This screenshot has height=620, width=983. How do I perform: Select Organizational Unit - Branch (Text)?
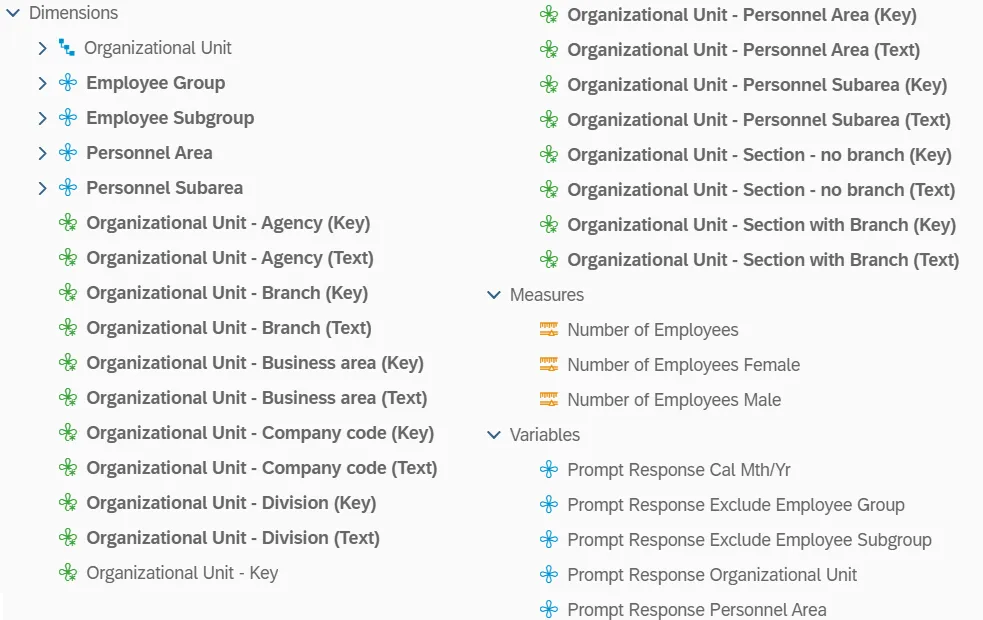point(228,328)
